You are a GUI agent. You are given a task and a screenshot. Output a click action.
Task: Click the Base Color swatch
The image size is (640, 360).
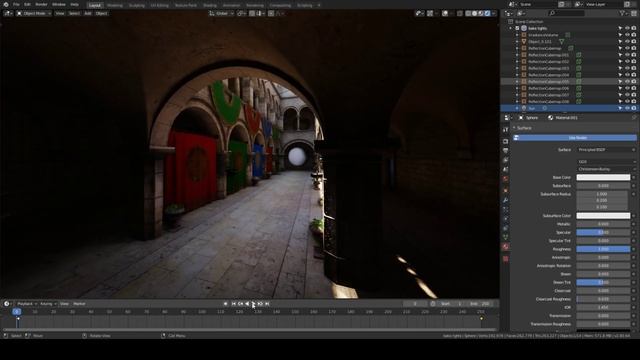click(x=603, y=178)
